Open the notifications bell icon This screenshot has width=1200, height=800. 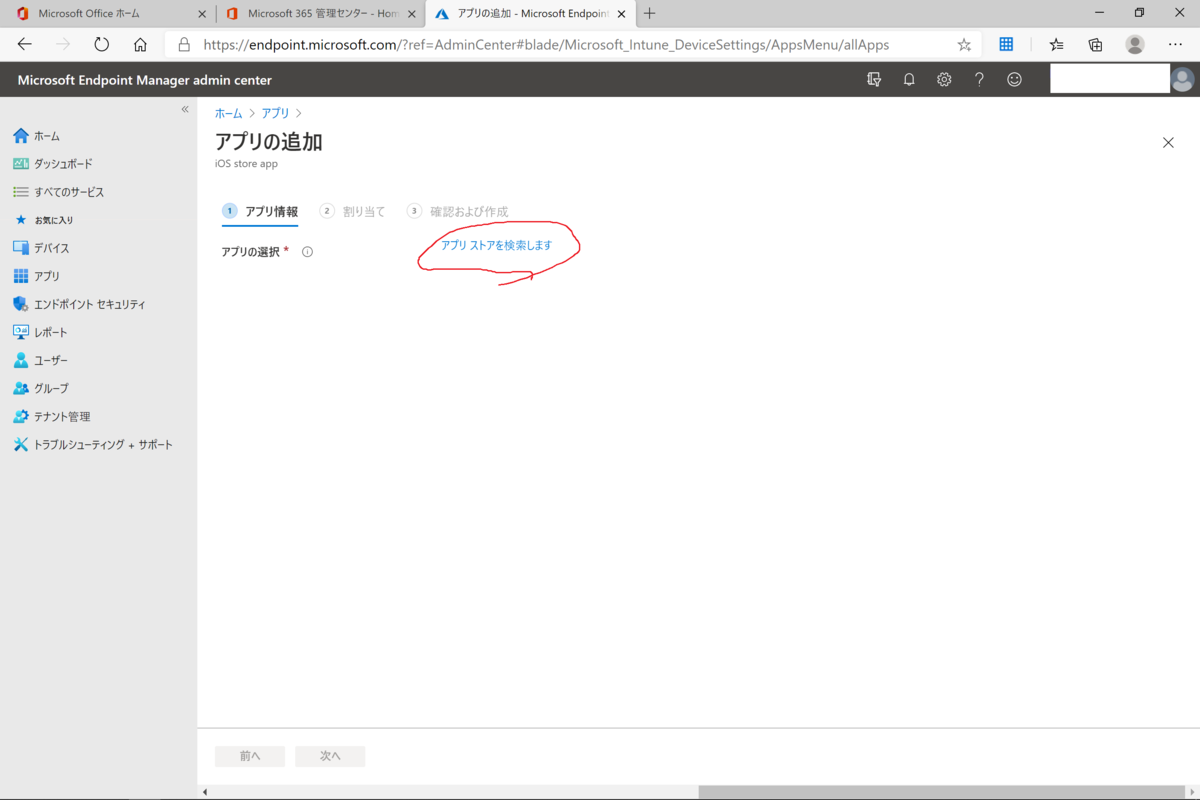[x=909, y=79]
